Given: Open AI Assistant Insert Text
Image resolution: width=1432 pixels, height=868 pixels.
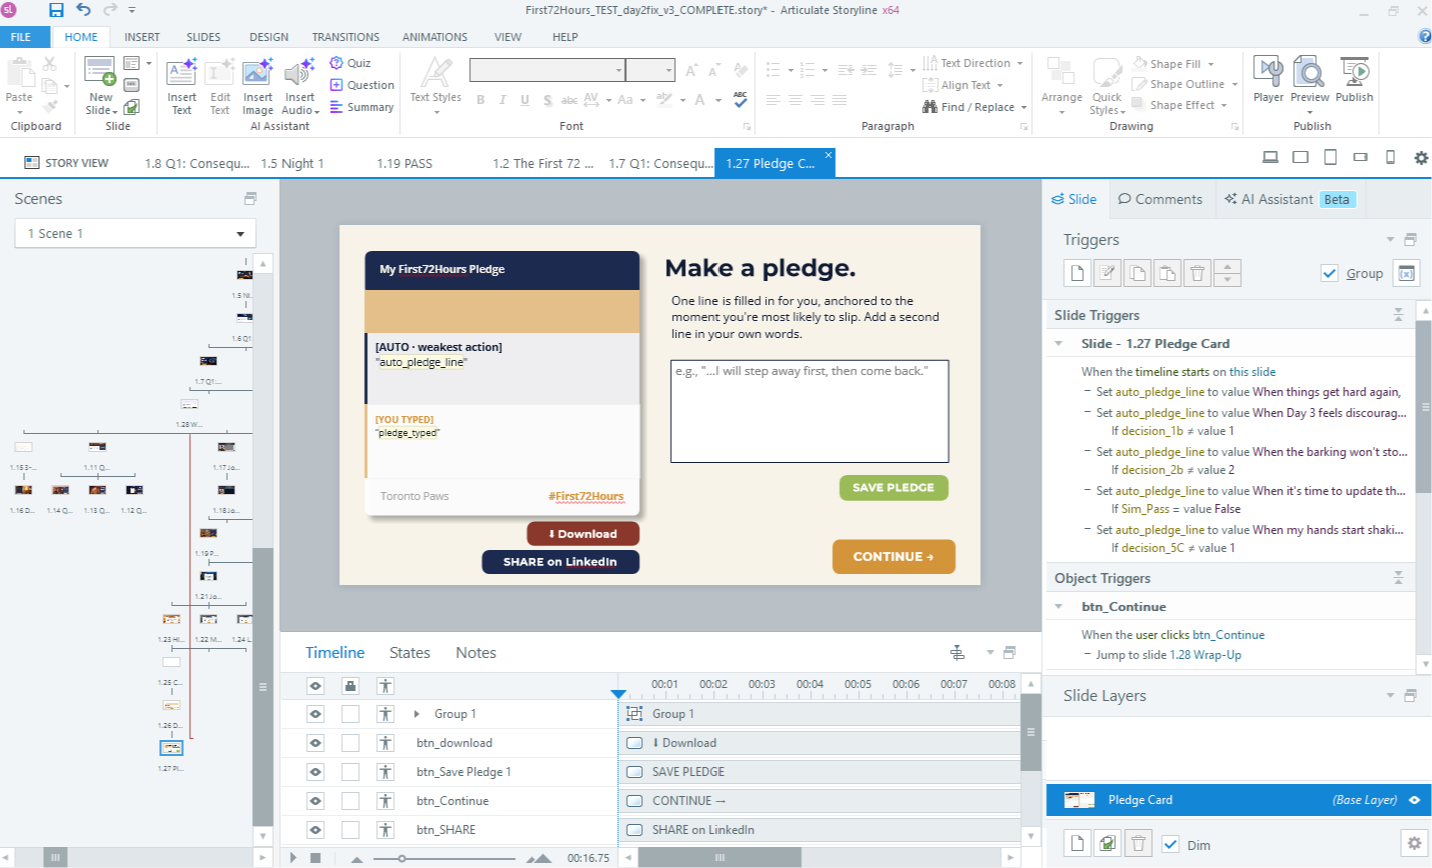Looking at the screenshot, I should tap(182, 86).
